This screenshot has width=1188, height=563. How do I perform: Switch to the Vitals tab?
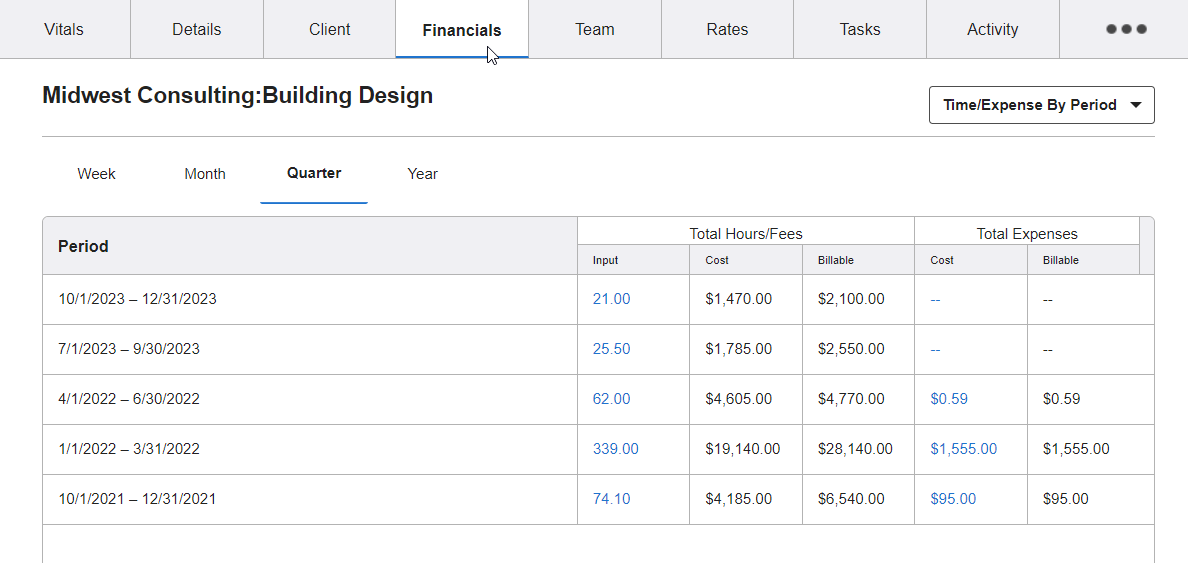[64, 29]
